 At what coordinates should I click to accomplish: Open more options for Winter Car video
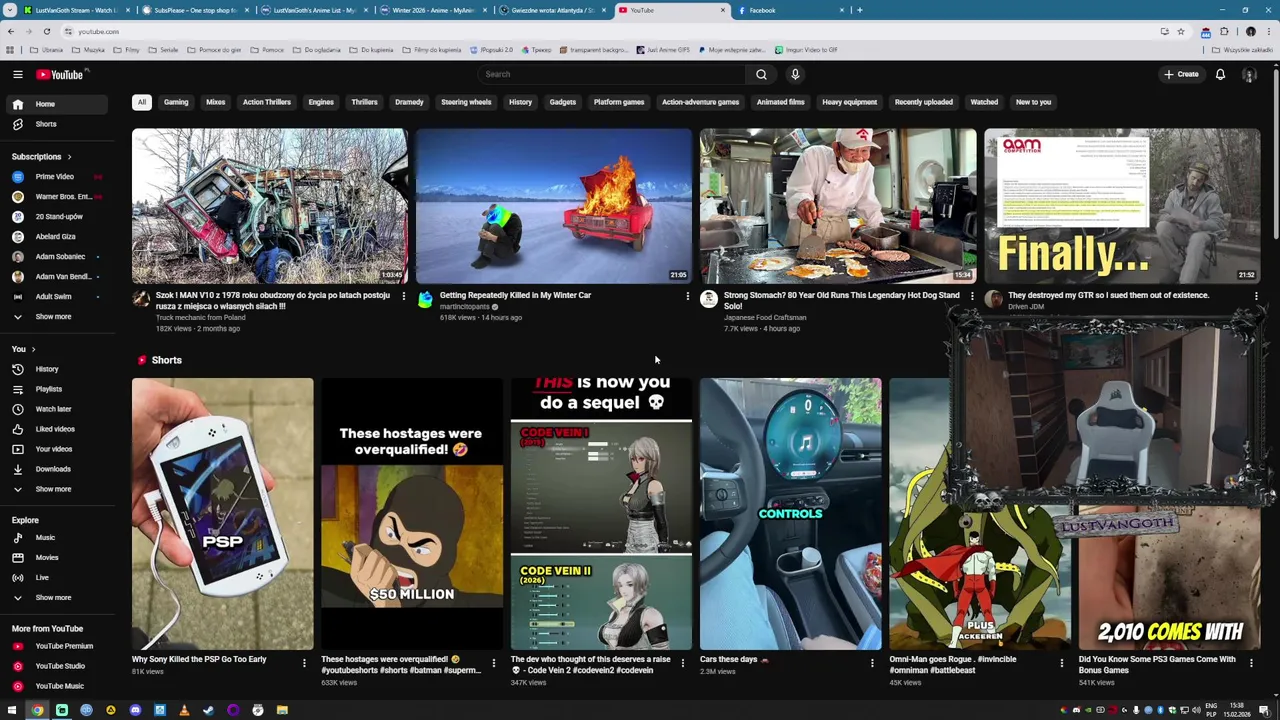pyautogui.click(x=687, y=296)
